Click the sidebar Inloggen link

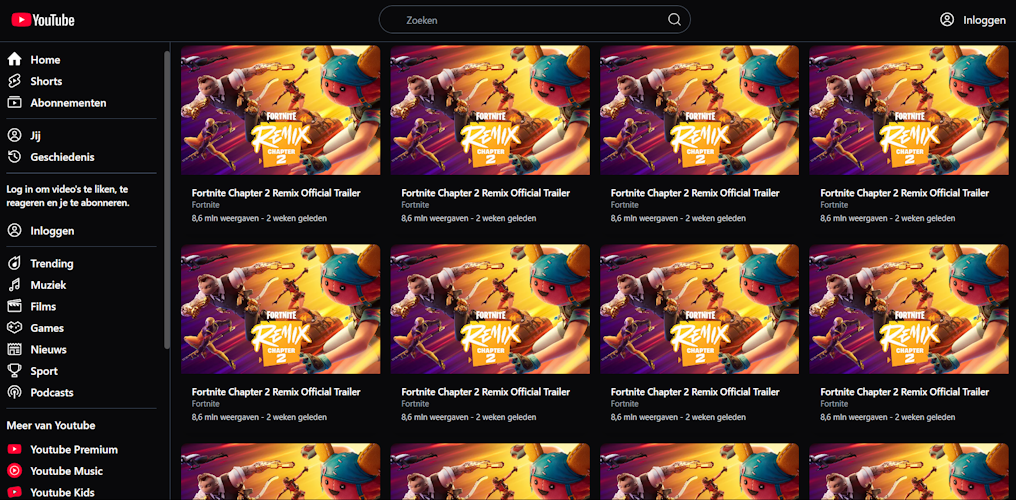point(52,231)
